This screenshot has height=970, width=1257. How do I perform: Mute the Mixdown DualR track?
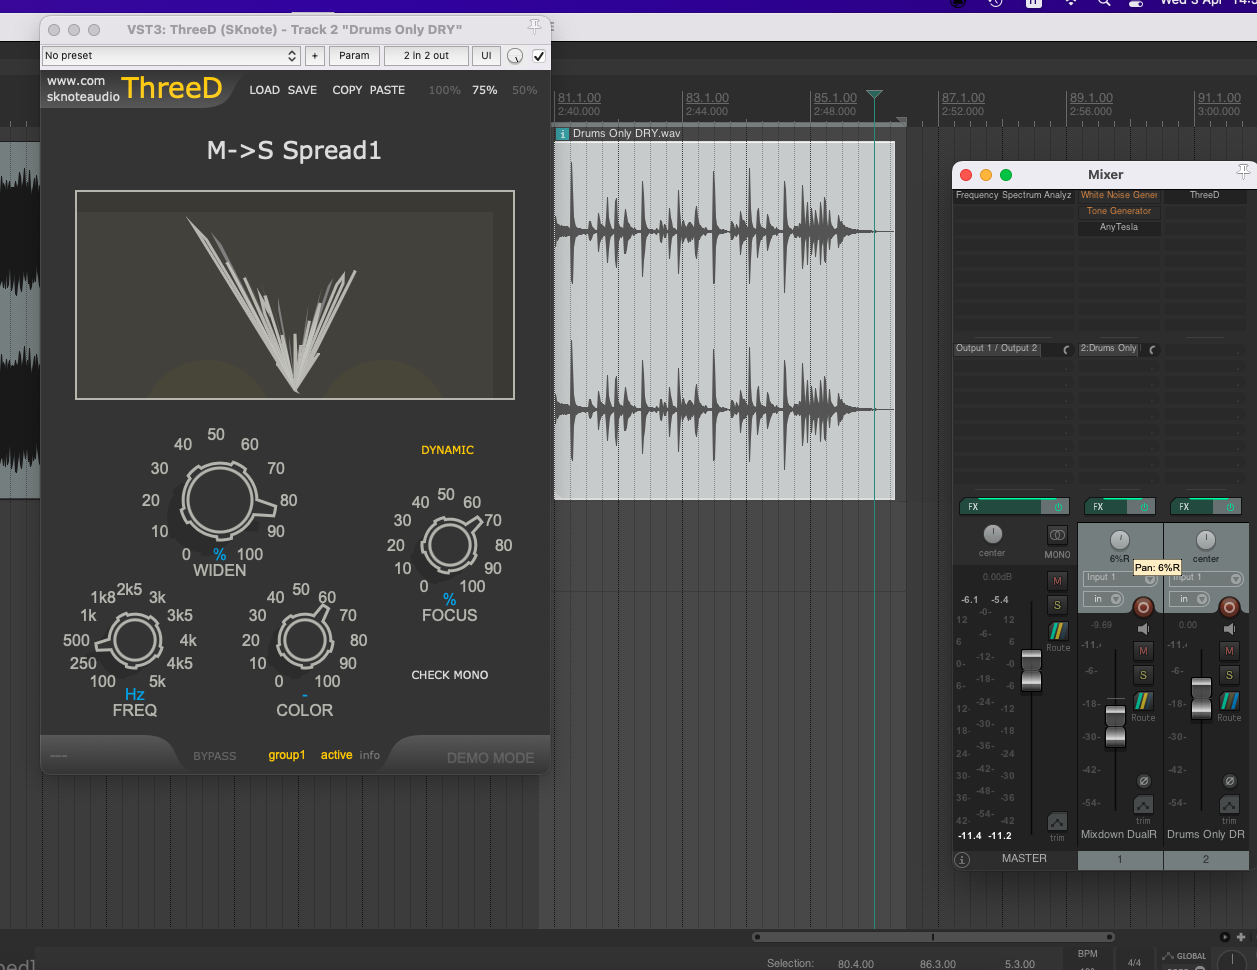point(1143,651)
